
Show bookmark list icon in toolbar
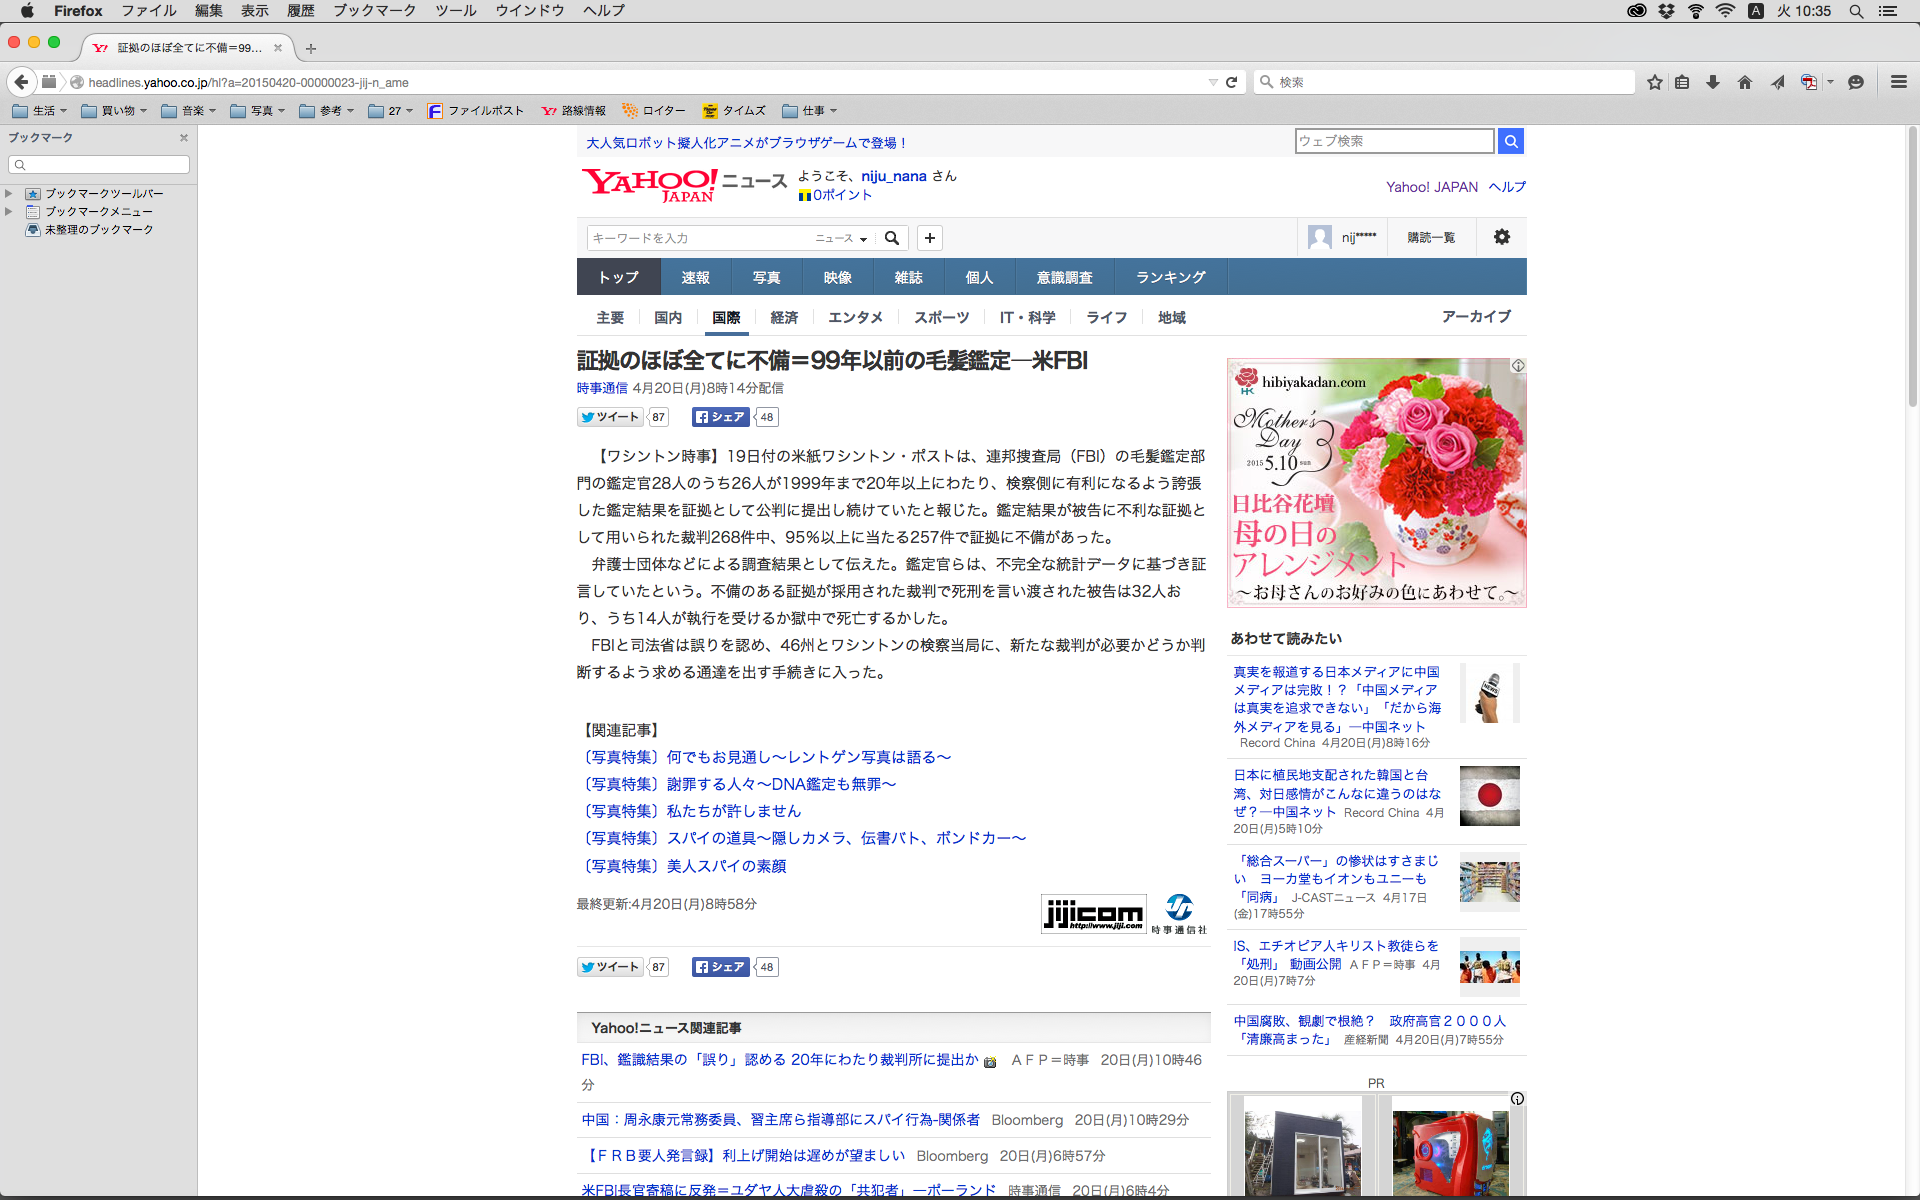point(1682,82)
